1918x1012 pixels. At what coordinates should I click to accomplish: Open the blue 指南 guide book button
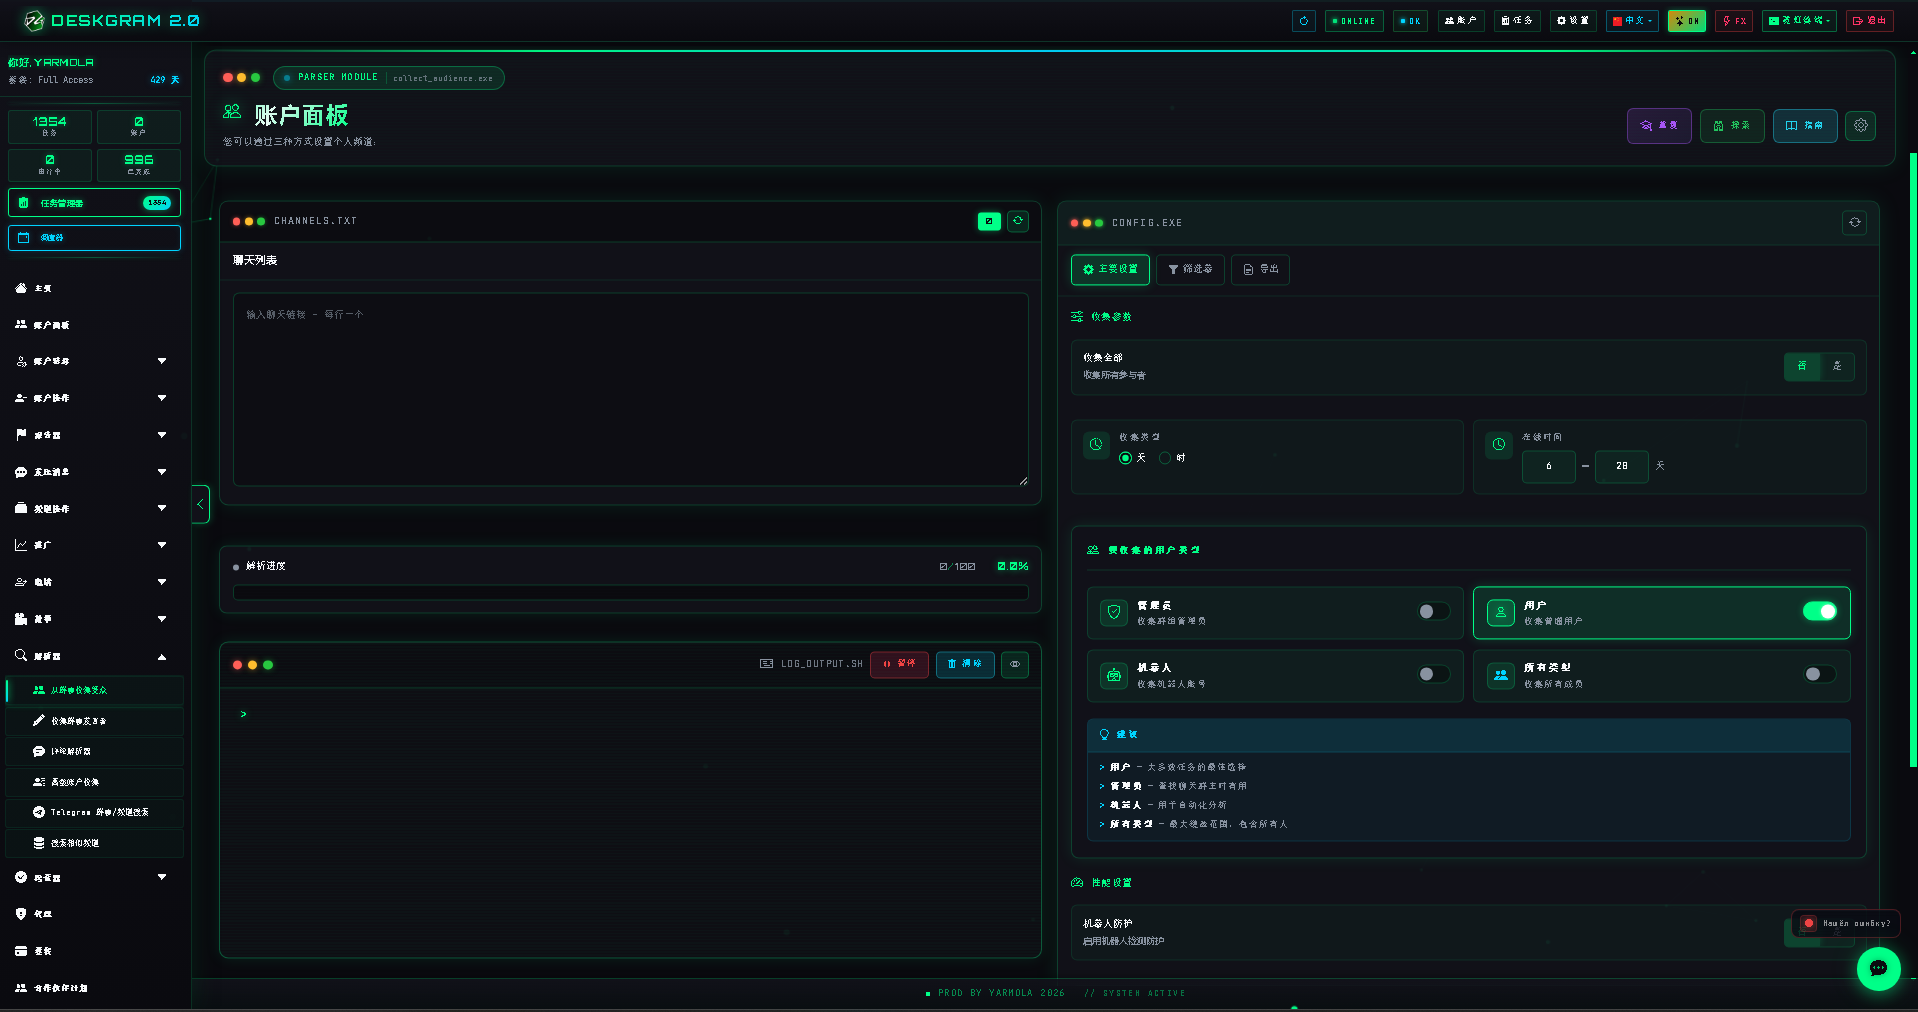click(1805, 126)
